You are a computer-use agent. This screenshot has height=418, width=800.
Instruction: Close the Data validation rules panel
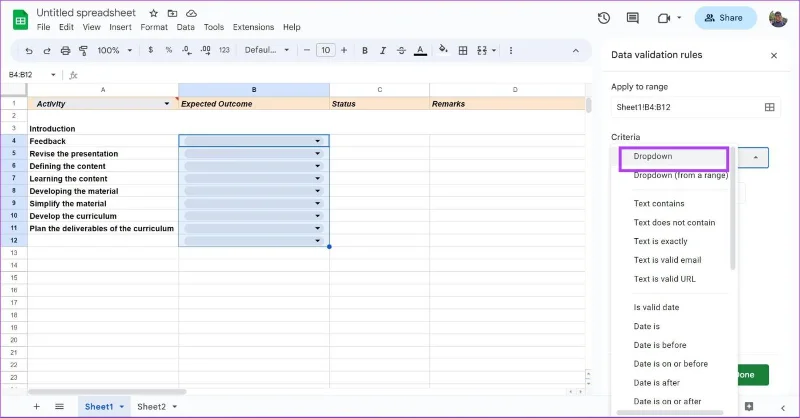point(774,55)
